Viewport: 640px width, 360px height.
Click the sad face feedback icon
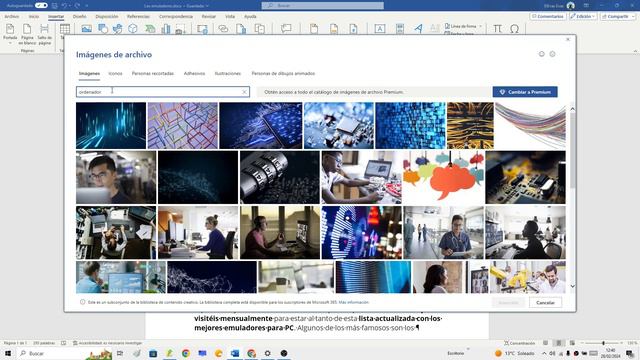(552, 54)
